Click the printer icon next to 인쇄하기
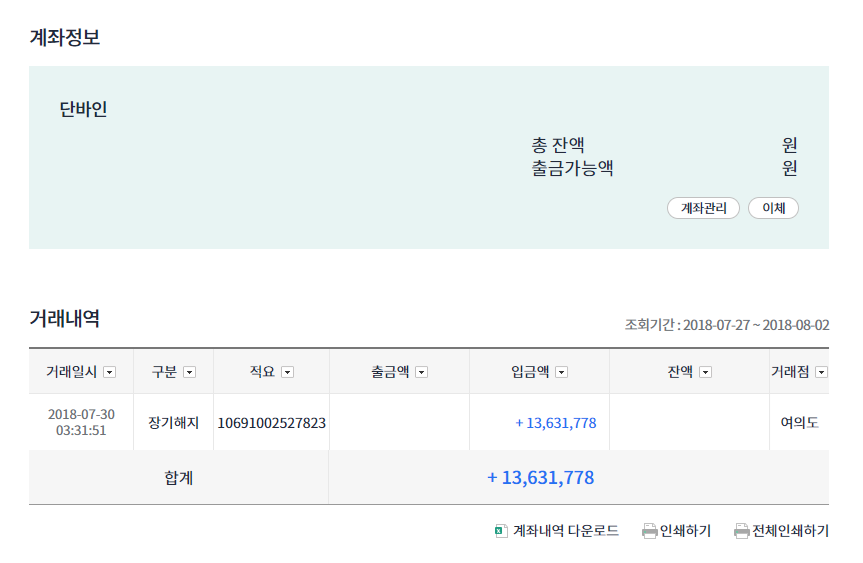Screen dimensions: 863x563 [x=649, y=531]
